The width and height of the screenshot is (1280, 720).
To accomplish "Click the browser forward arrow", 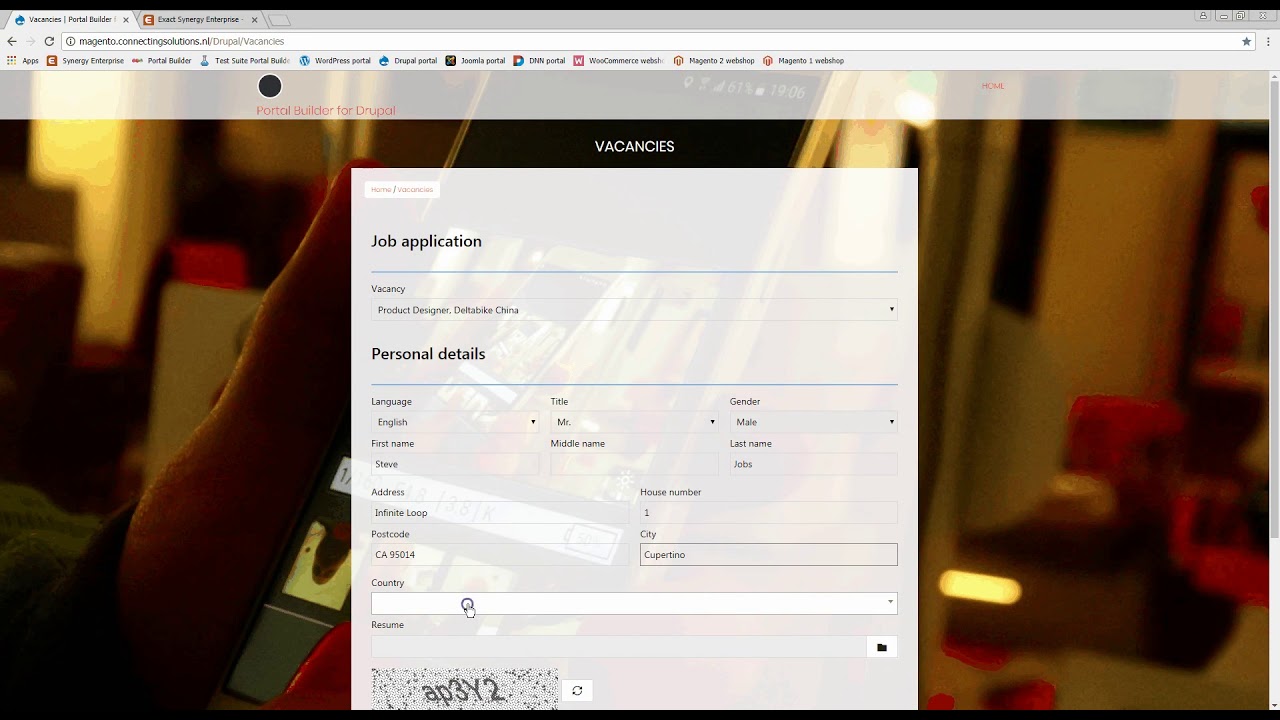I will [x=30, y=41].
